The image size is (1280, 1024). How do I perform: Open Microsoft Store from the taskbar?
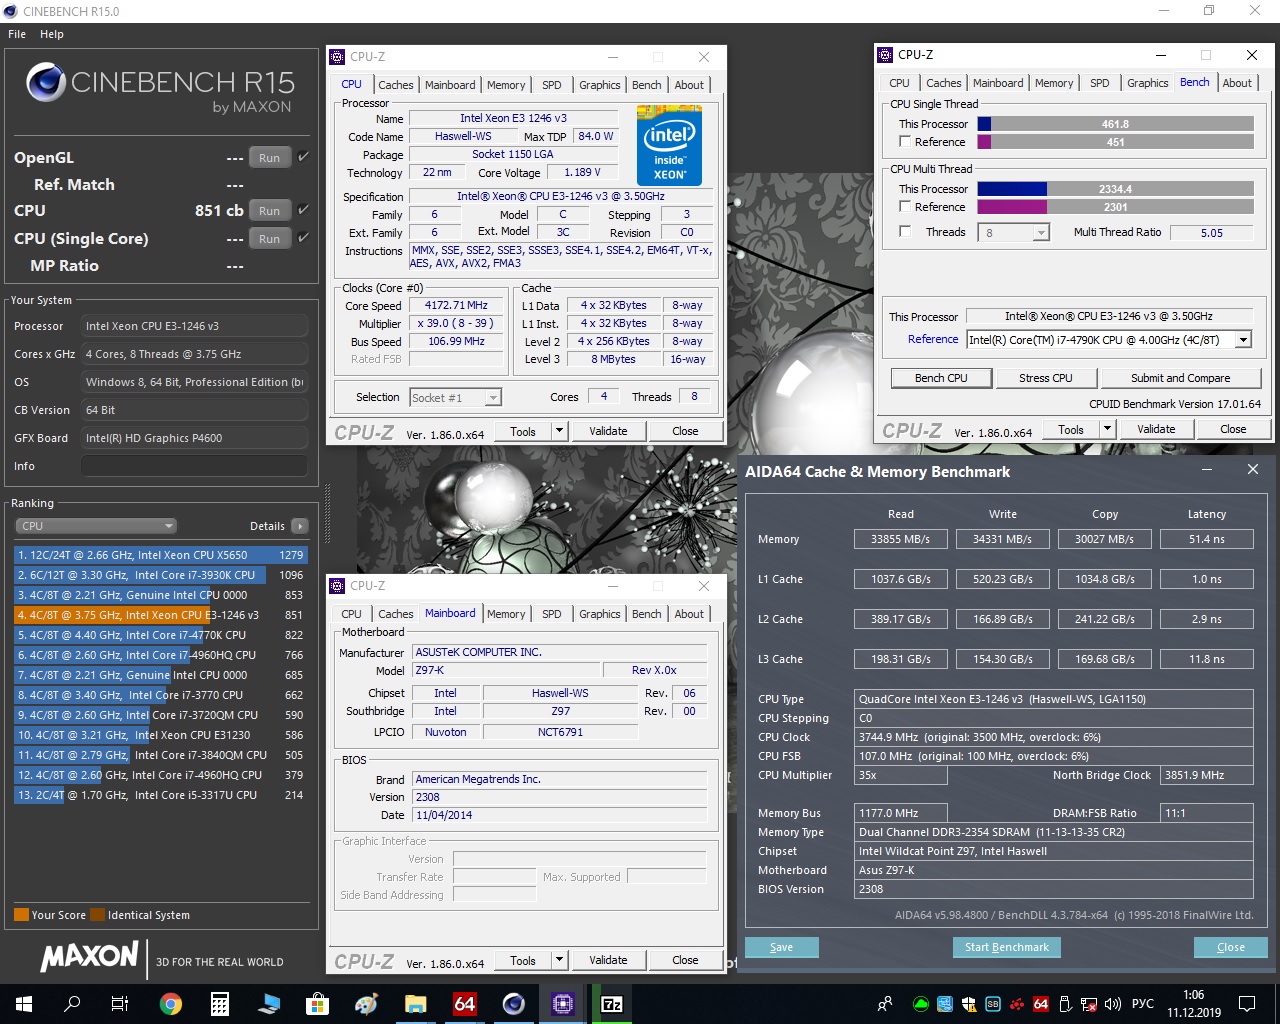pos(318,1003)
